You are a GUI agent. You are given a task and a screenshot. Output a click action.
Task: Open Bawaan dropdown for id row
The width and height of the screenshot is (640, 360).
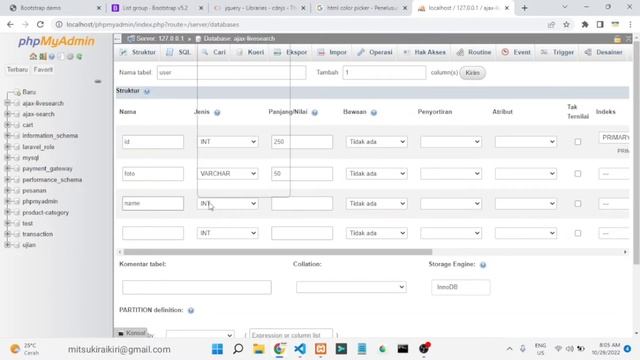[376, 142]
